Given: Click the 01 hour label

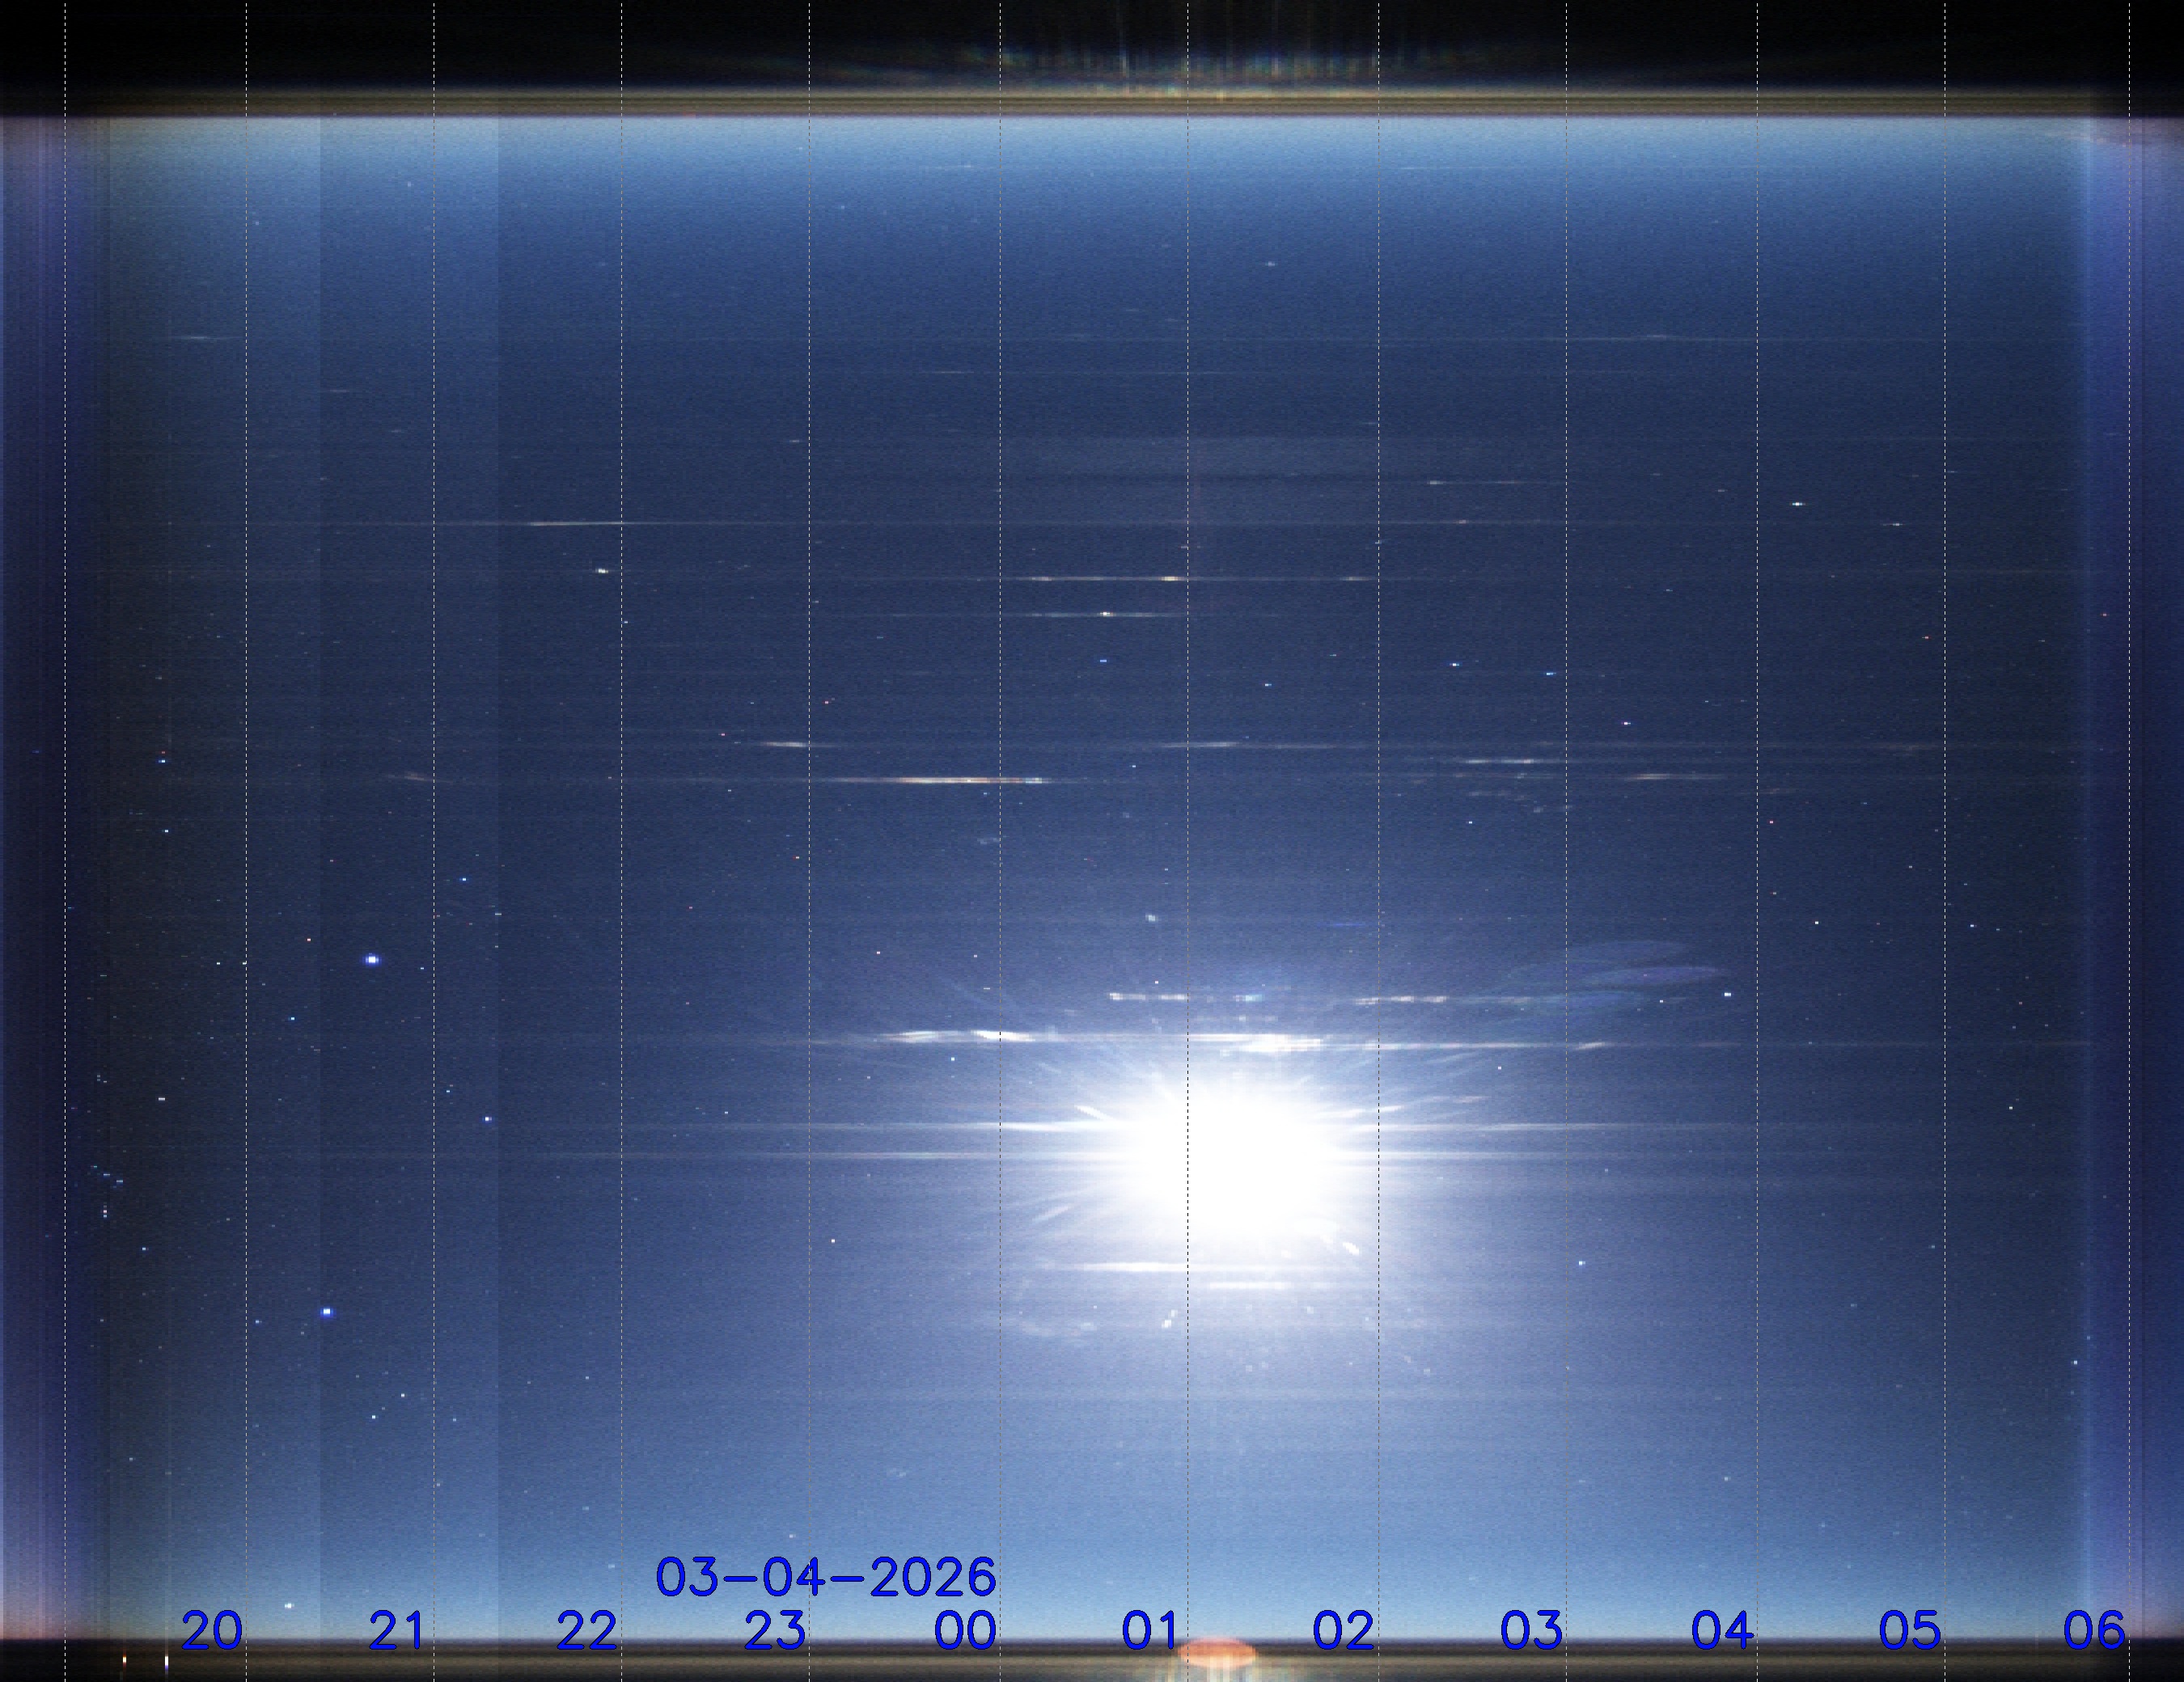Looking at the screenshot, I should coord(1150,1631).
